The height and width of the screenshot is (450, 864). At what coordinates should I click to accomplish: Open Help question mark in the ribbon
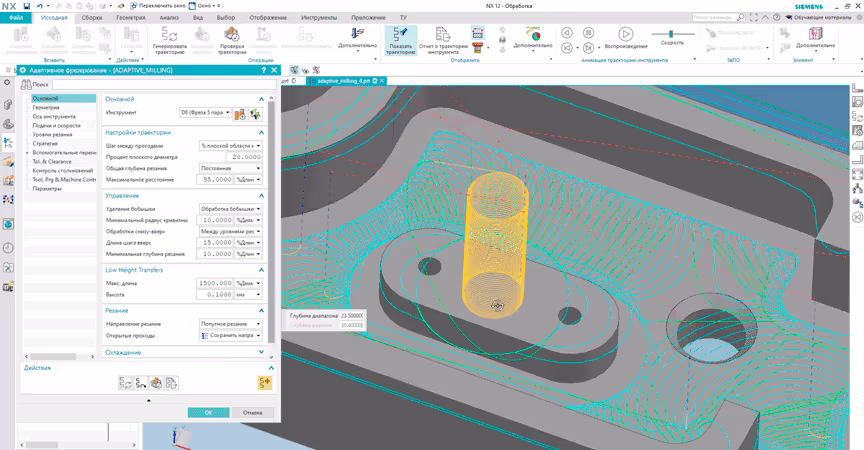click(776, 18)
